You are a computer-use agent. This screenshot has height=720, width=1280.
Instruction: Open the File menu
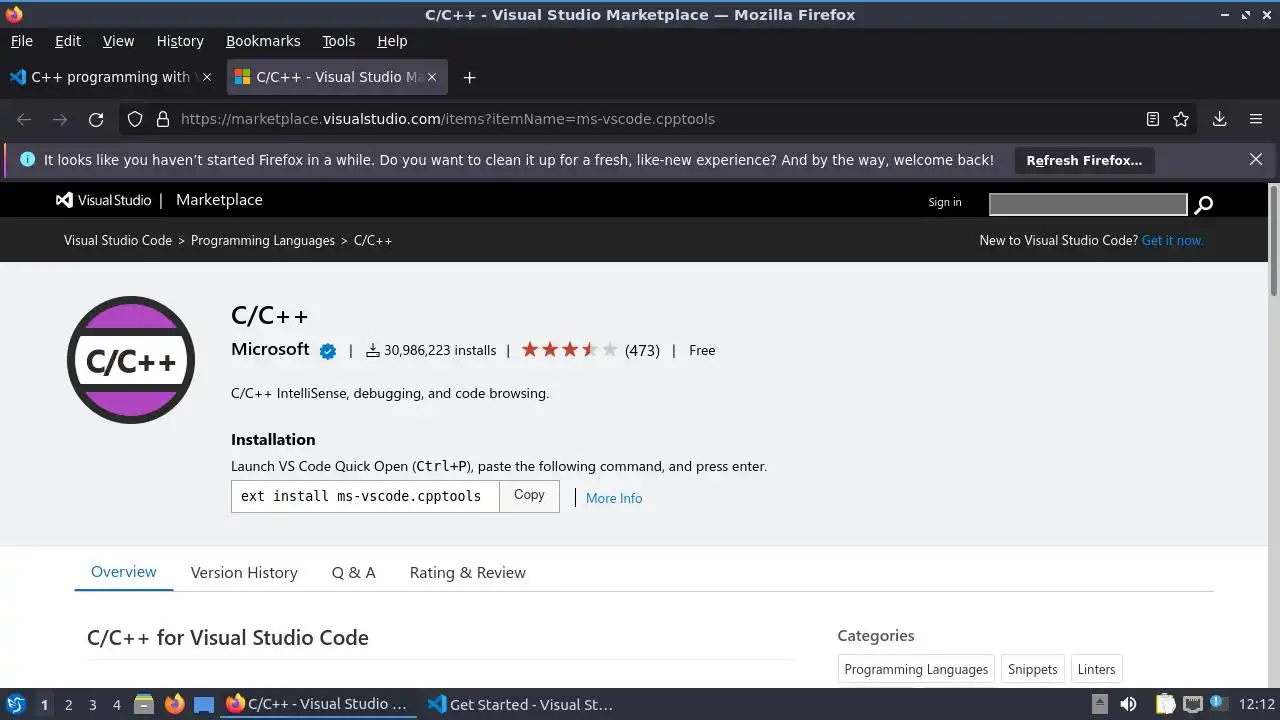click(x=21, y=41)
